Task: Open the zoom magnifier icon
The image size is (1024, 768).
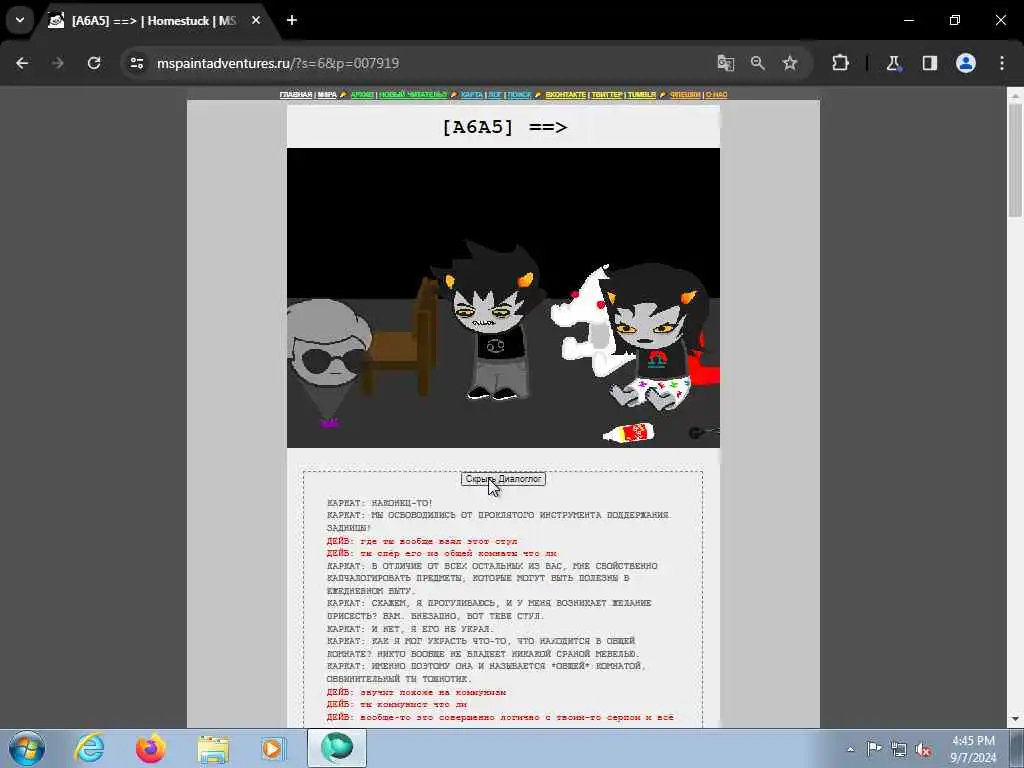Action: 758,63
